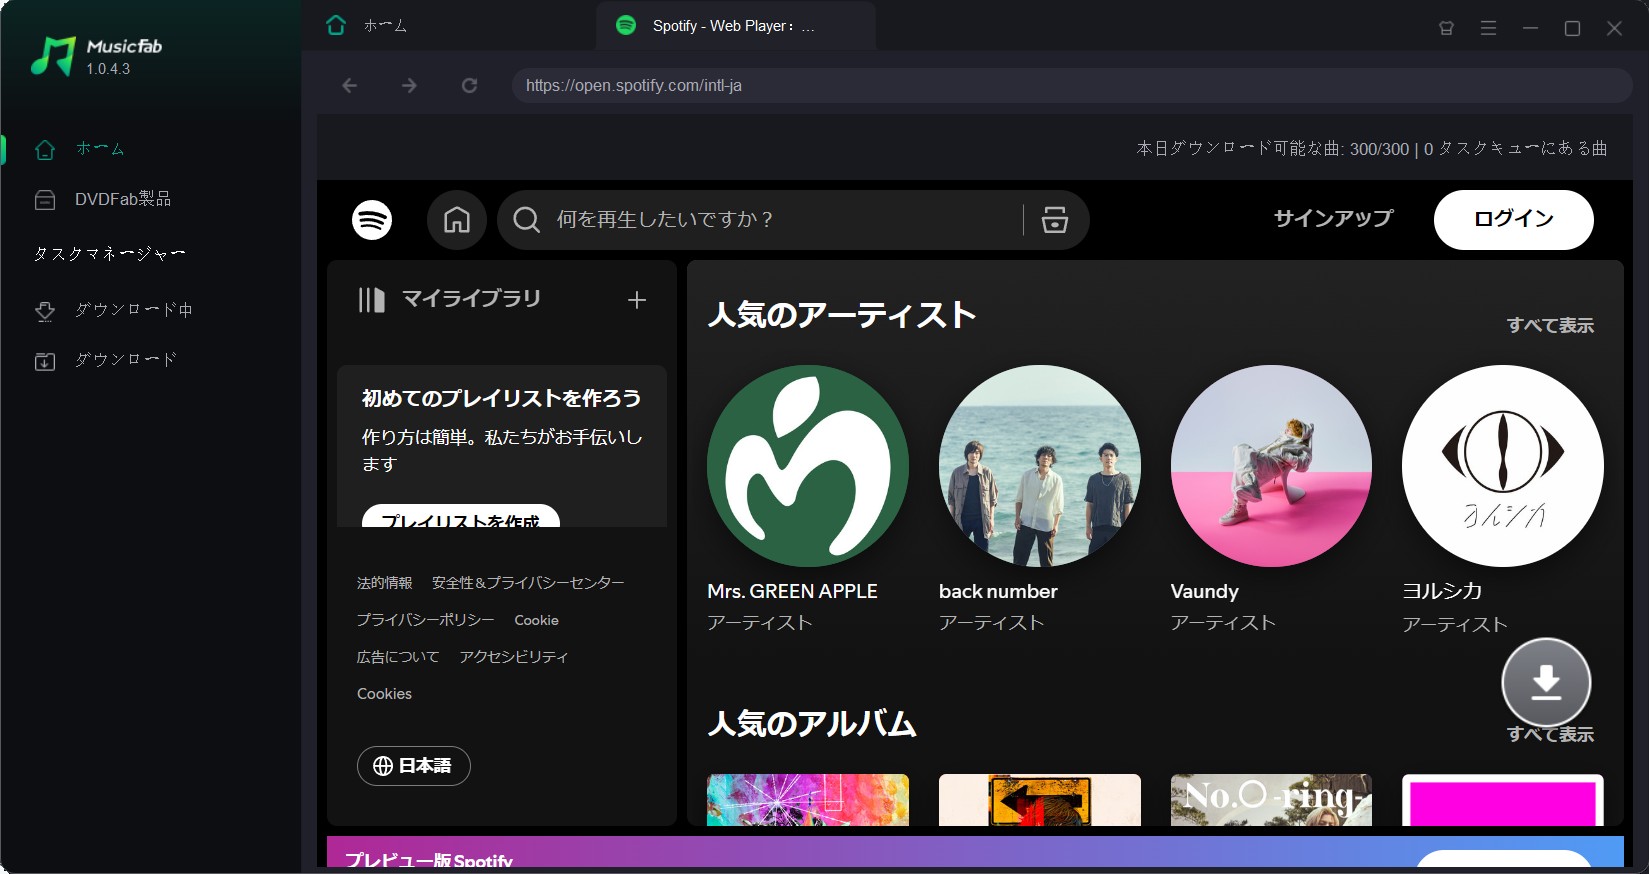Click the Mrs. GREEN APPLE name text
This screenshot has width=1649, height=874.
pos(792,591)
